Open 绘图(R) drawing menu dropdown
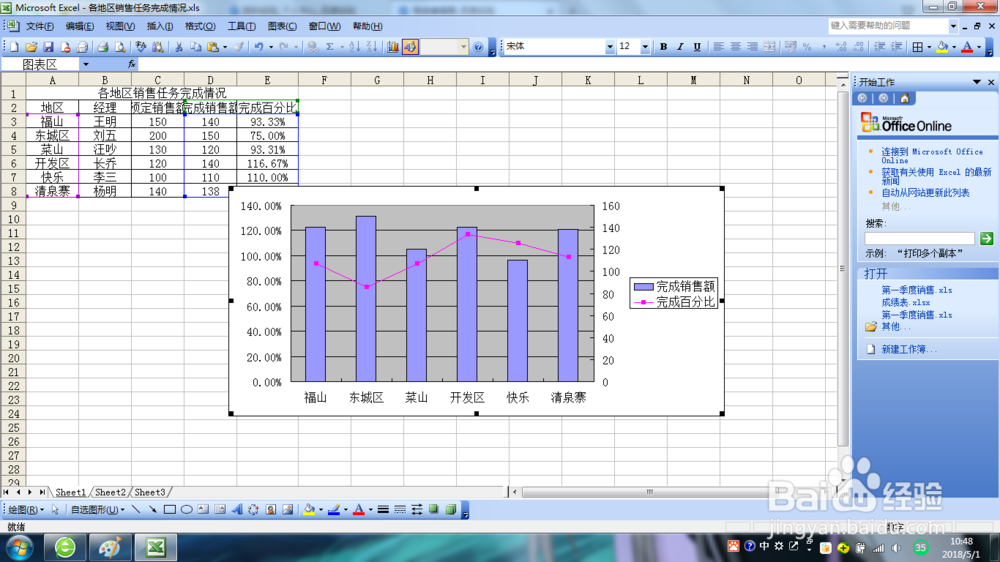 pos(26,510)
